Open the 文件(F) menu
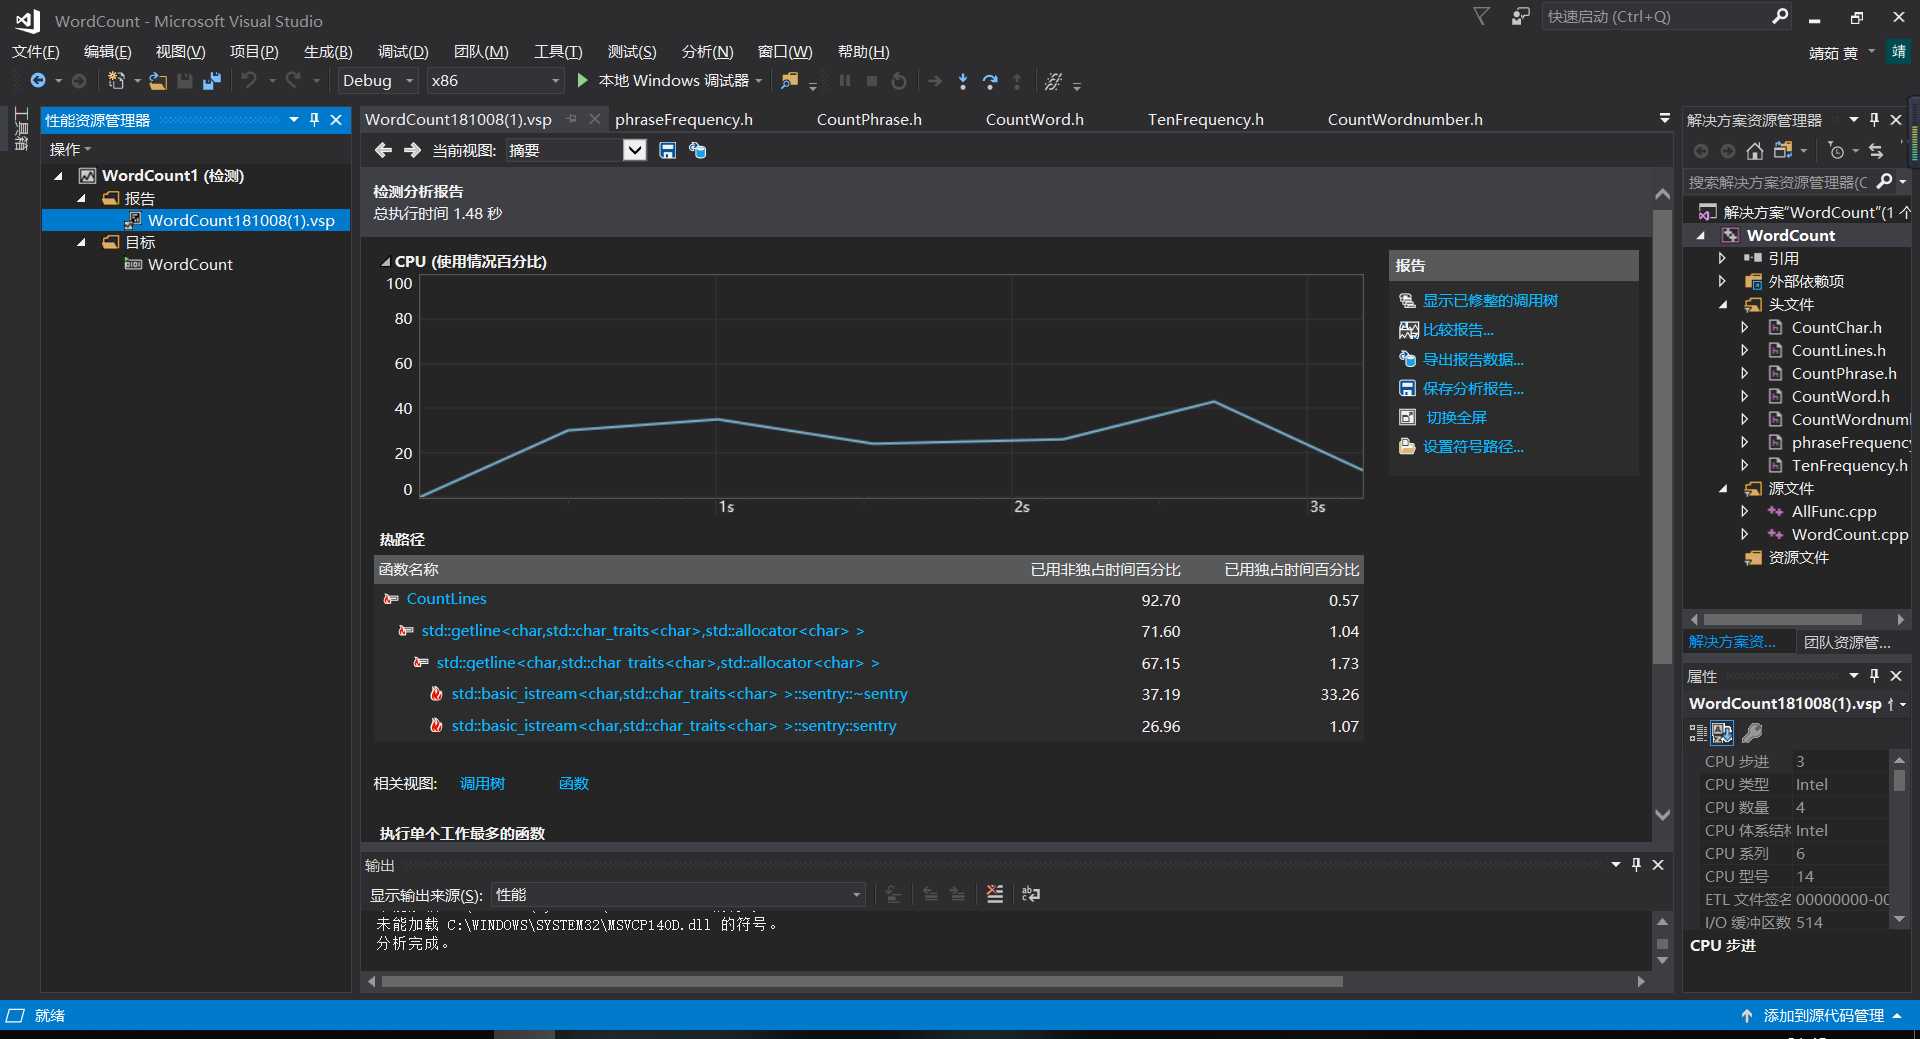Image resolution: width=1920 pixels, height=1039 pixels. (35, 52)
